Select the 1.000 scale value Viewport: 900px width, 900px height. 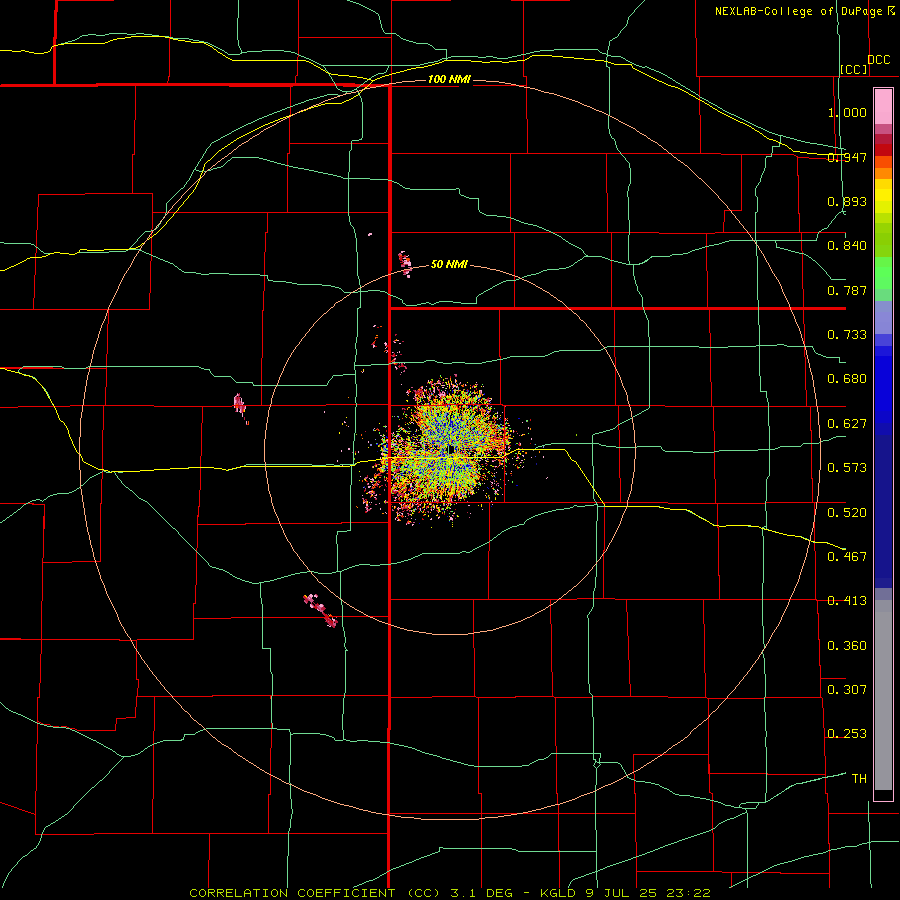[847, 112]
